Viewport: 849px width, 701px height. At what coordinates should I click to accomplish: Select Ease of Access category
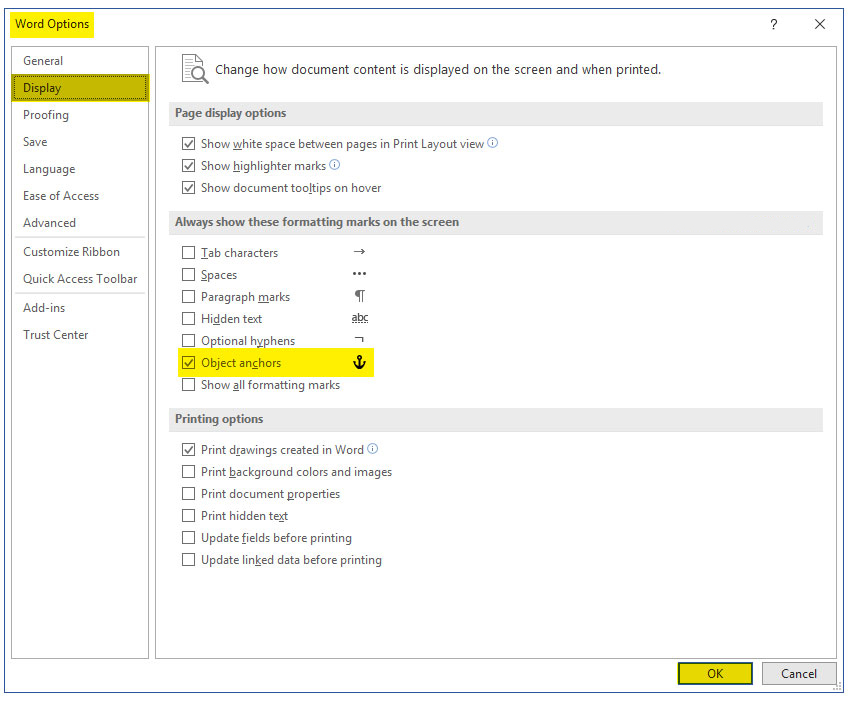(80, 196)
